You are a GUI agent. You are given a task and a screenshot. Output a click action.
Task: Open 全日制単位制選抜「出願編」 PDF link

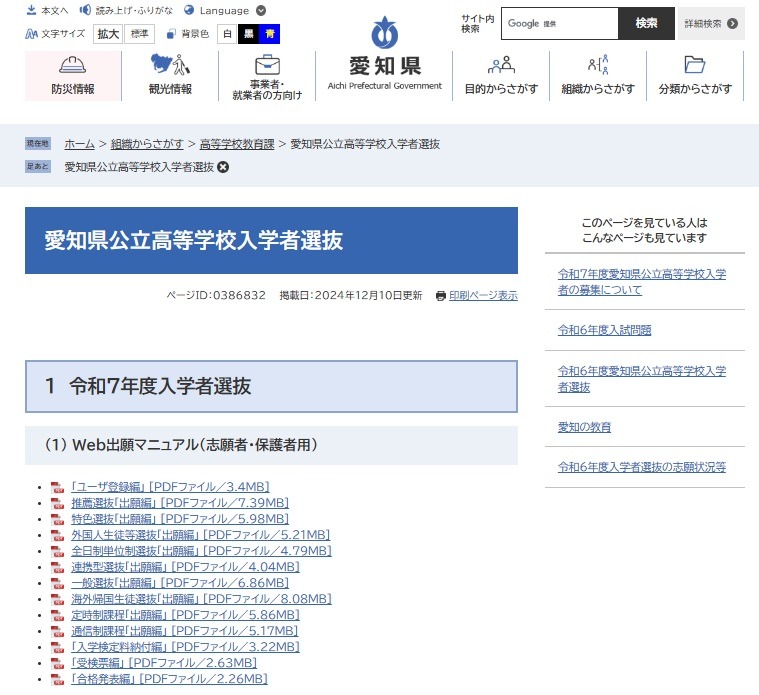(x=201, y=551)
